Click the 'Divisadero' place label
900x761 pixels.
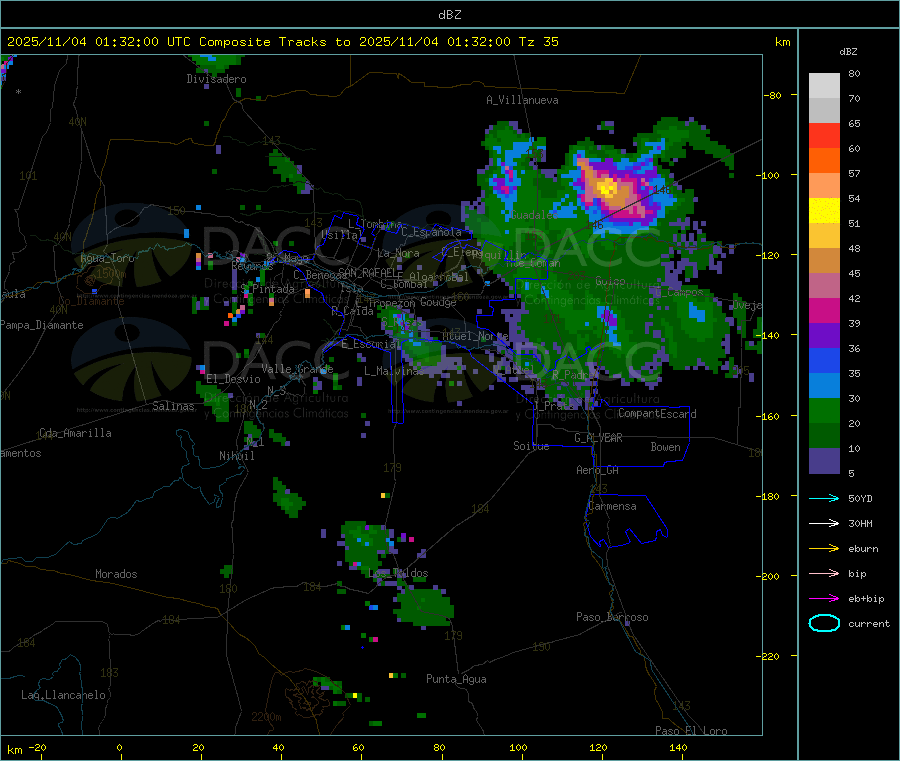coord(216,79)
